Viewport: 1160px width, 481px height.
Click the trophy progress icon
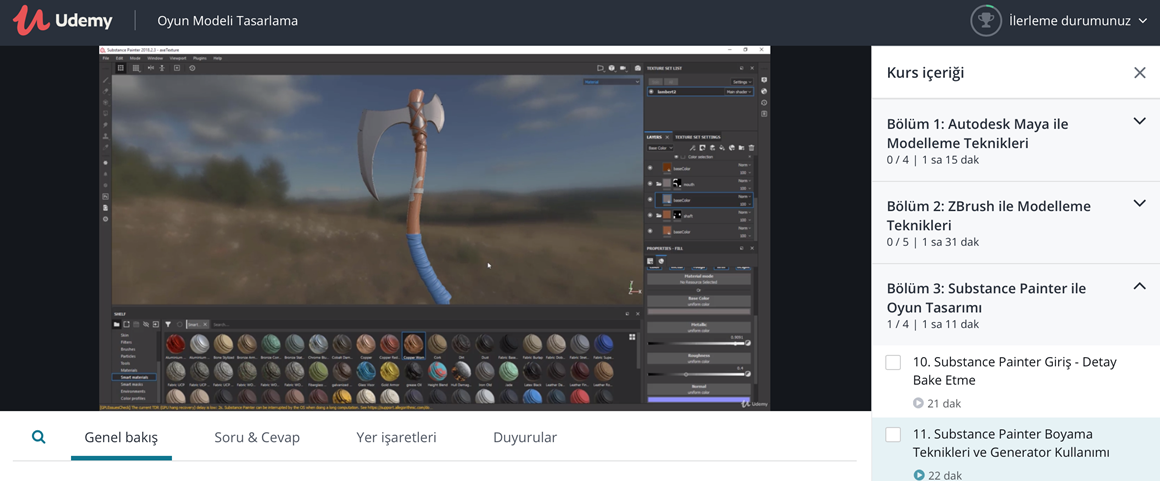tap(985, 21)
